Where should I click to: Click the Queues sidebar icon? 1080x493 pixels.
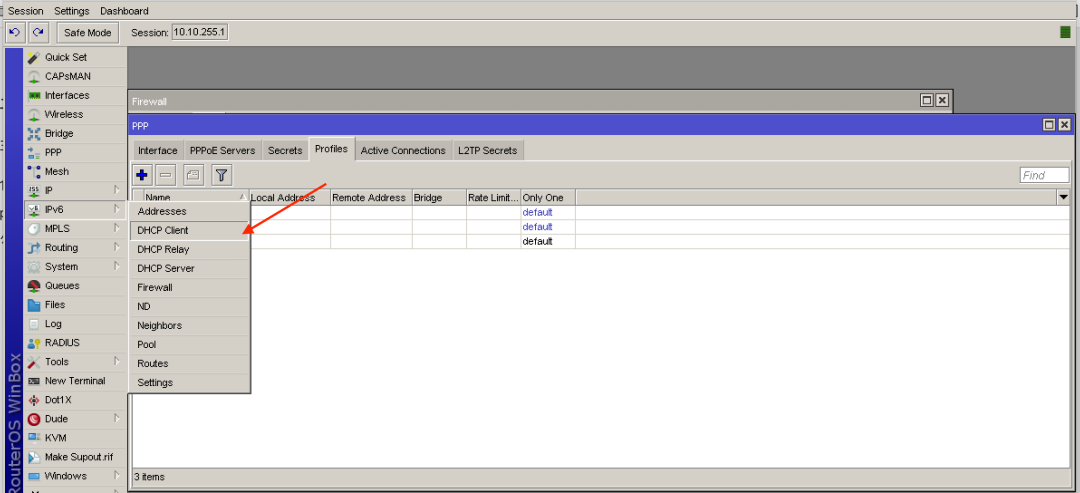click(x=34, y=286)
